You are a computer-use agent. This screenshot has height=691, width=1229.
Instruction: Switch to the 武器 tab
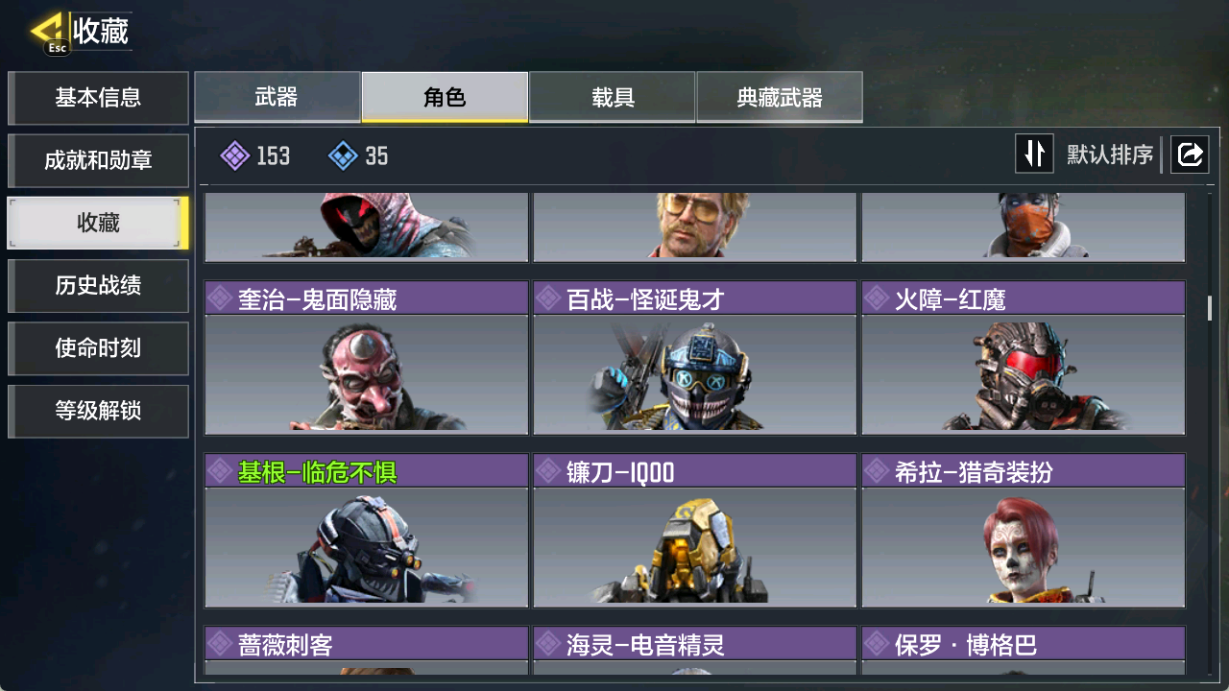pos(277,97)
